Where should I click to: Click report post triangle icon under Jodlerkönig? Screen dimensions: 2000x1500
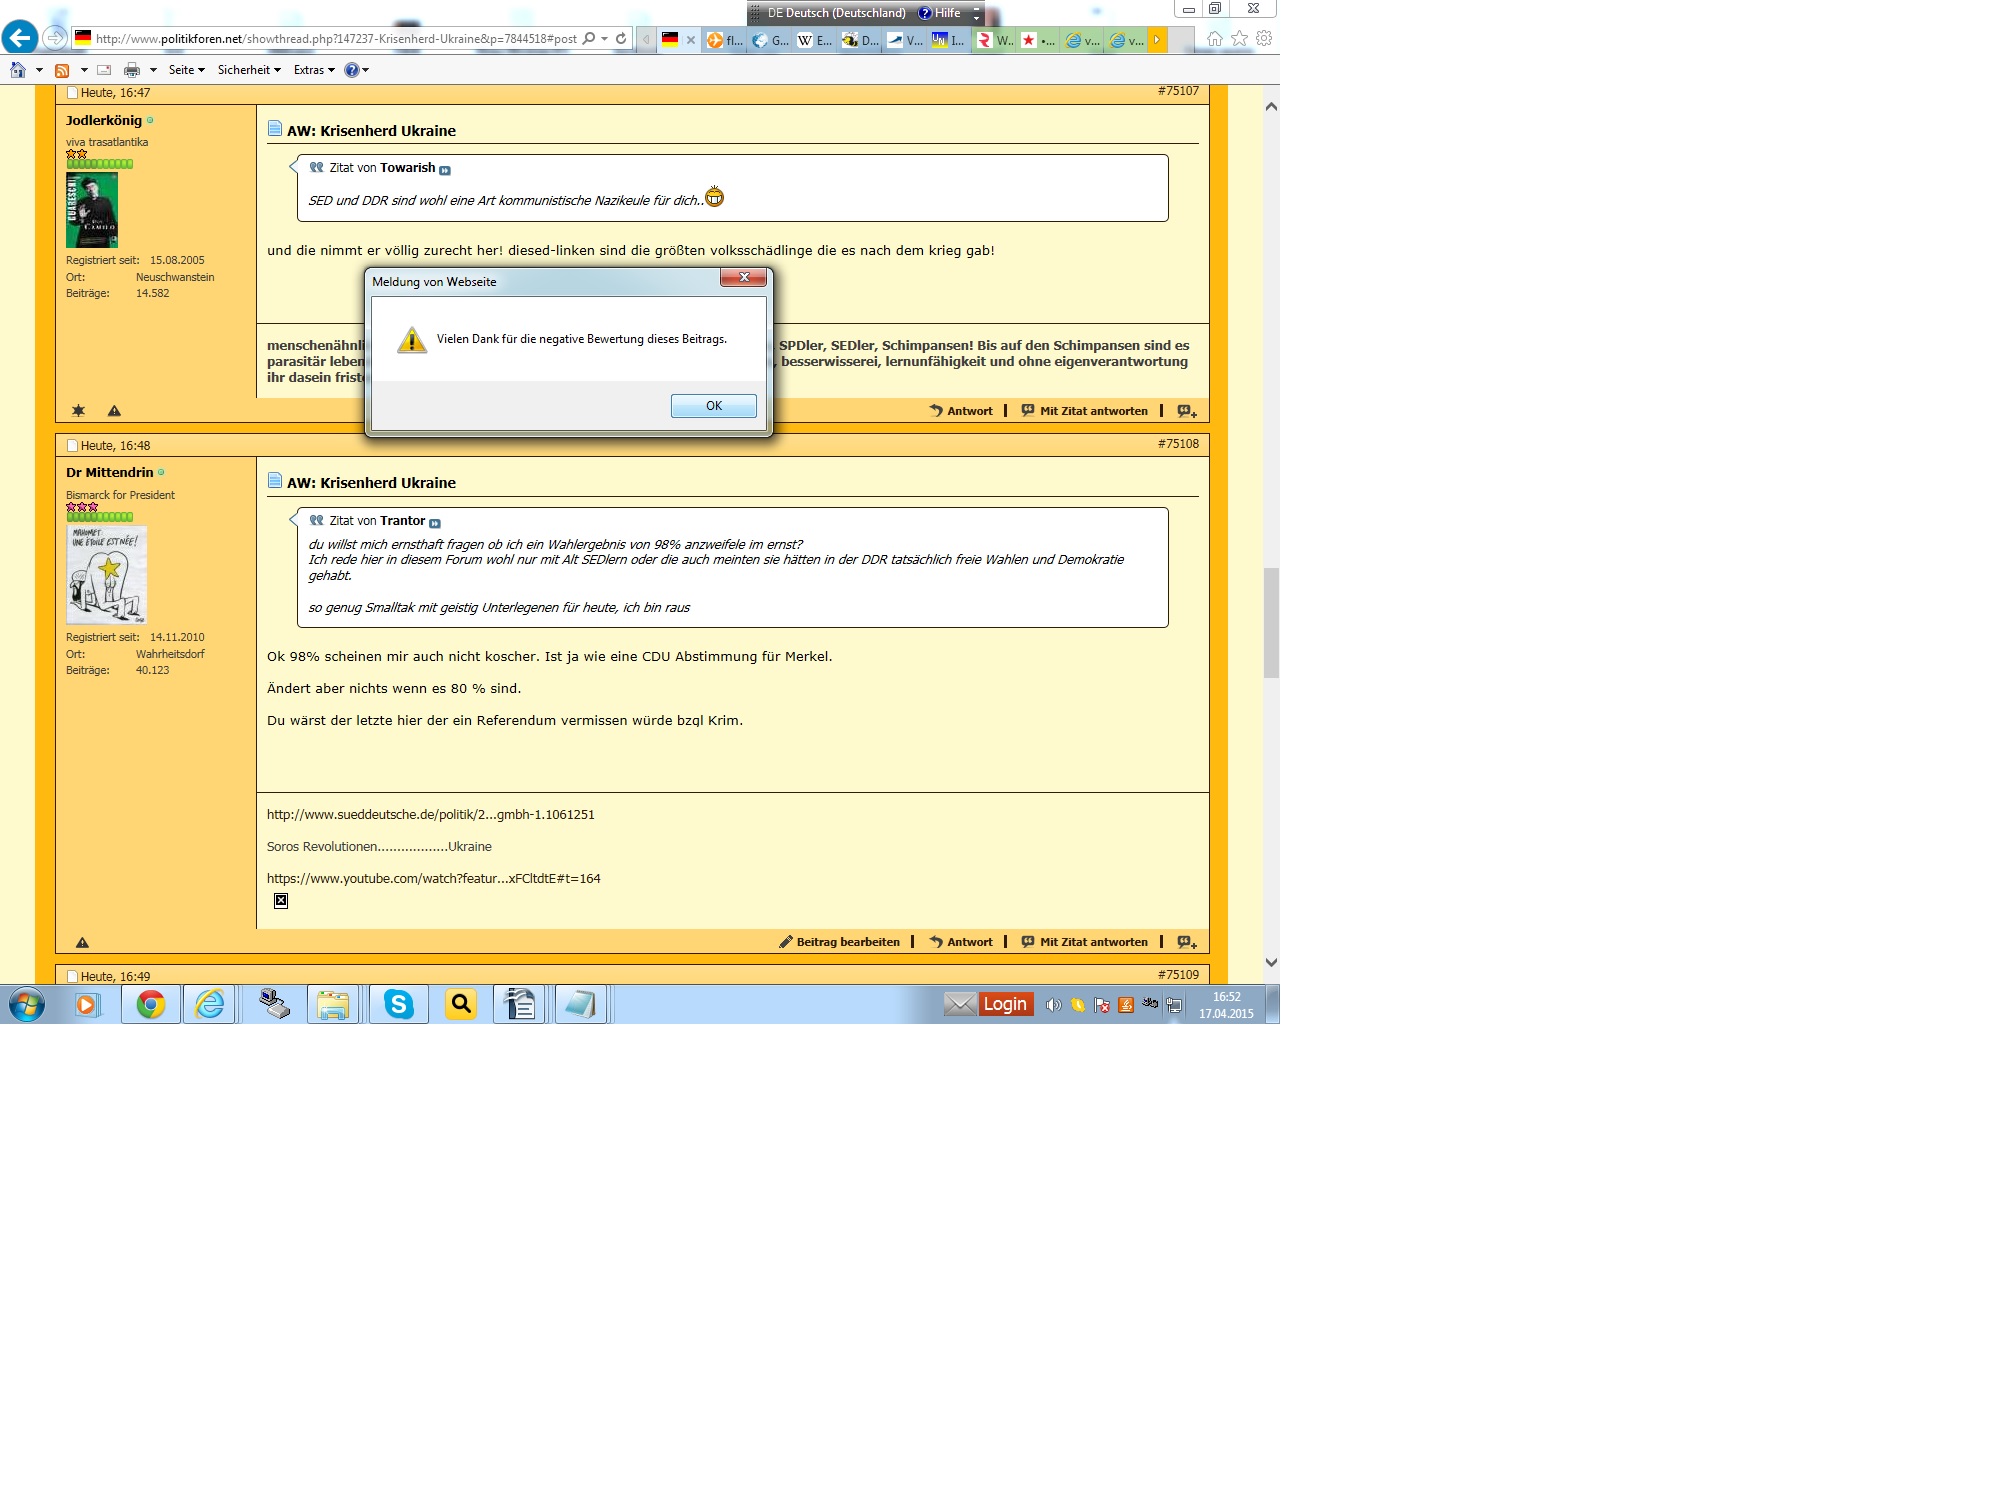point(114,411)
